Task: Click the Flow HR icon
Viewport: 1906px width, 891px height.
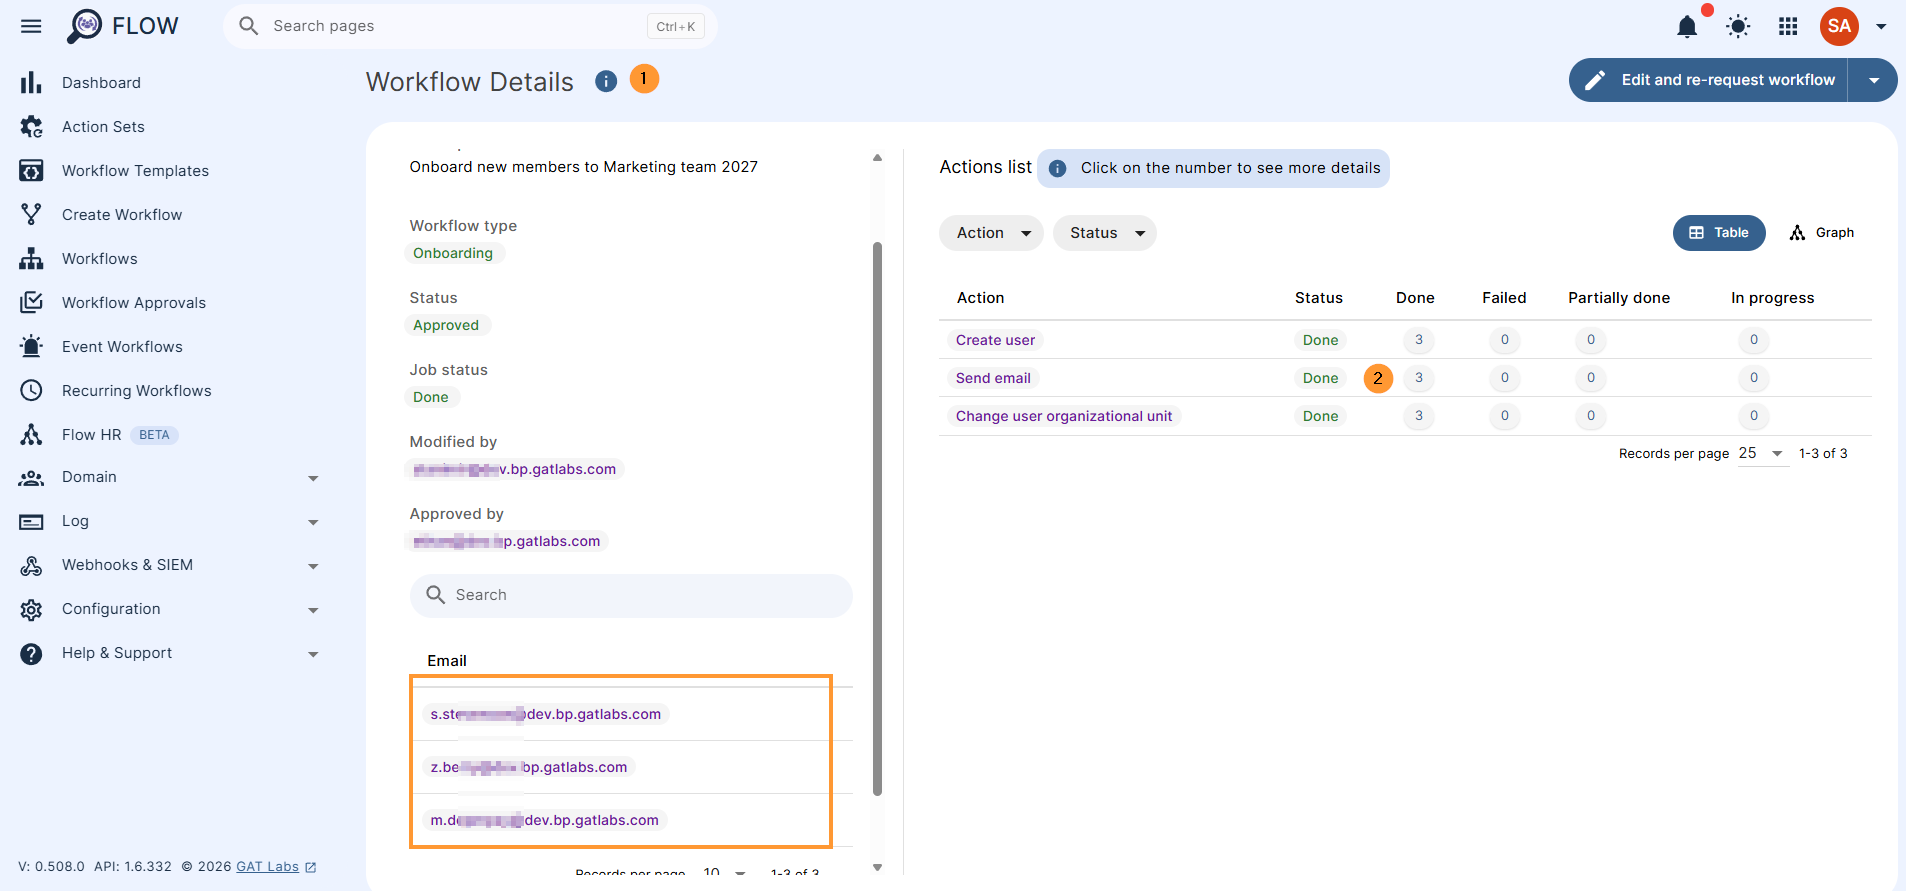Action: [31, 434]
